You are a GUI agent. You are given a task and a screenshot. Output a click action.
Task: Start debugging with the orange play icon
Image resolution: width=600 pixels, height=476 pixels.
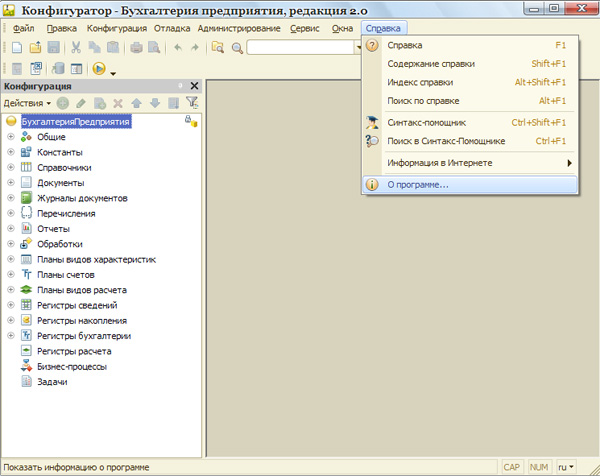[x=99, y=69]
